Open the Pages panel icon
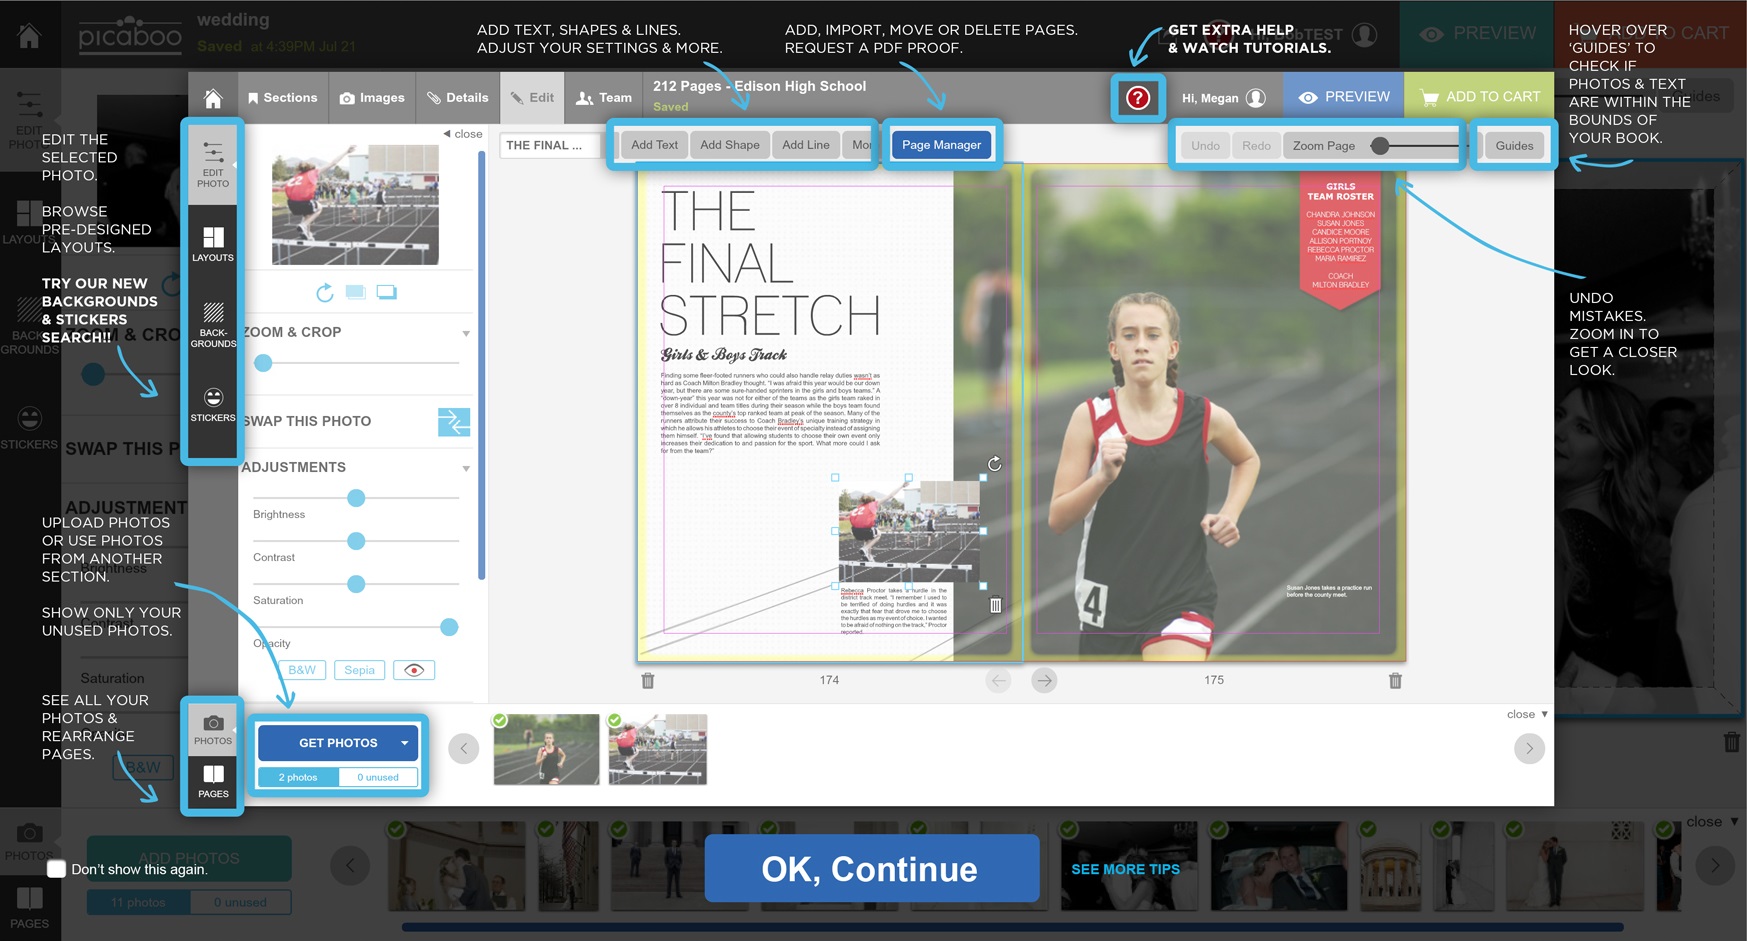The image size is (1747, 941). [x=213, y=780]
